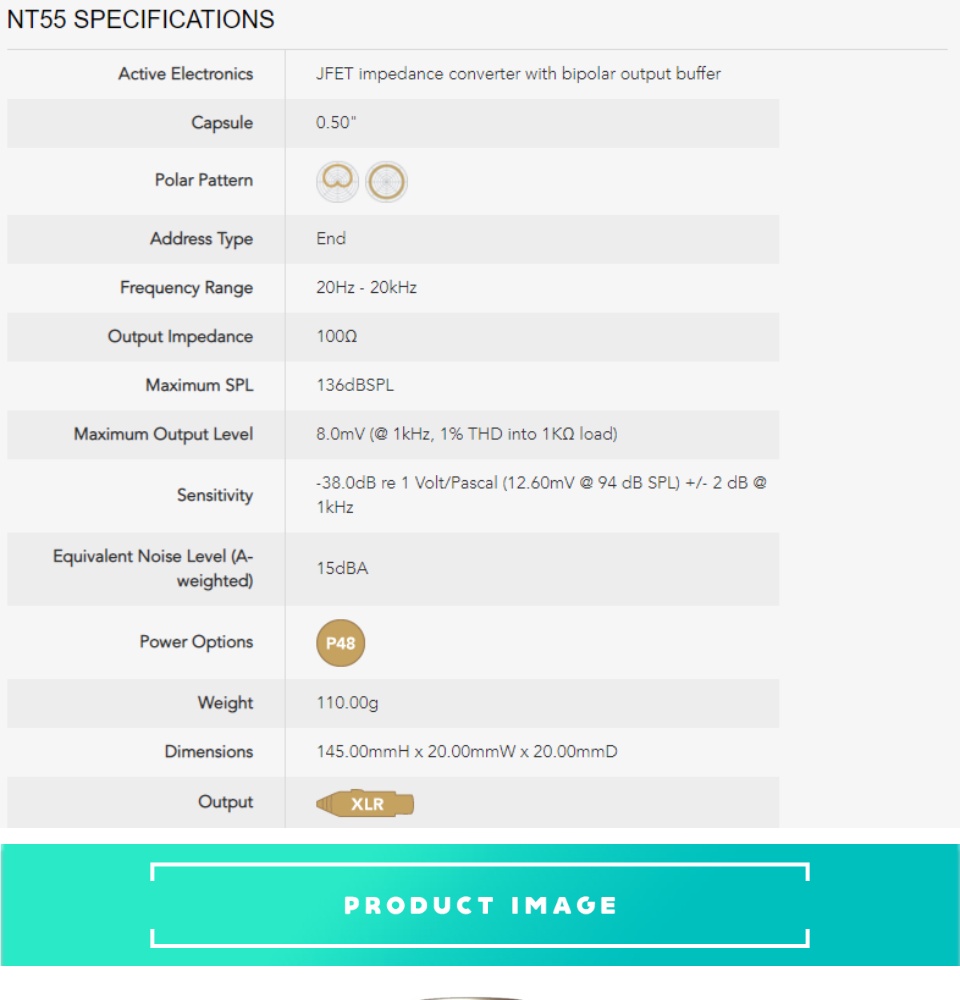The height and width of the screenshot is (1000, 960).
Task: Click the Dimensions value 145.00mmH x 20.00mmW
Action: tap(466, 752)
